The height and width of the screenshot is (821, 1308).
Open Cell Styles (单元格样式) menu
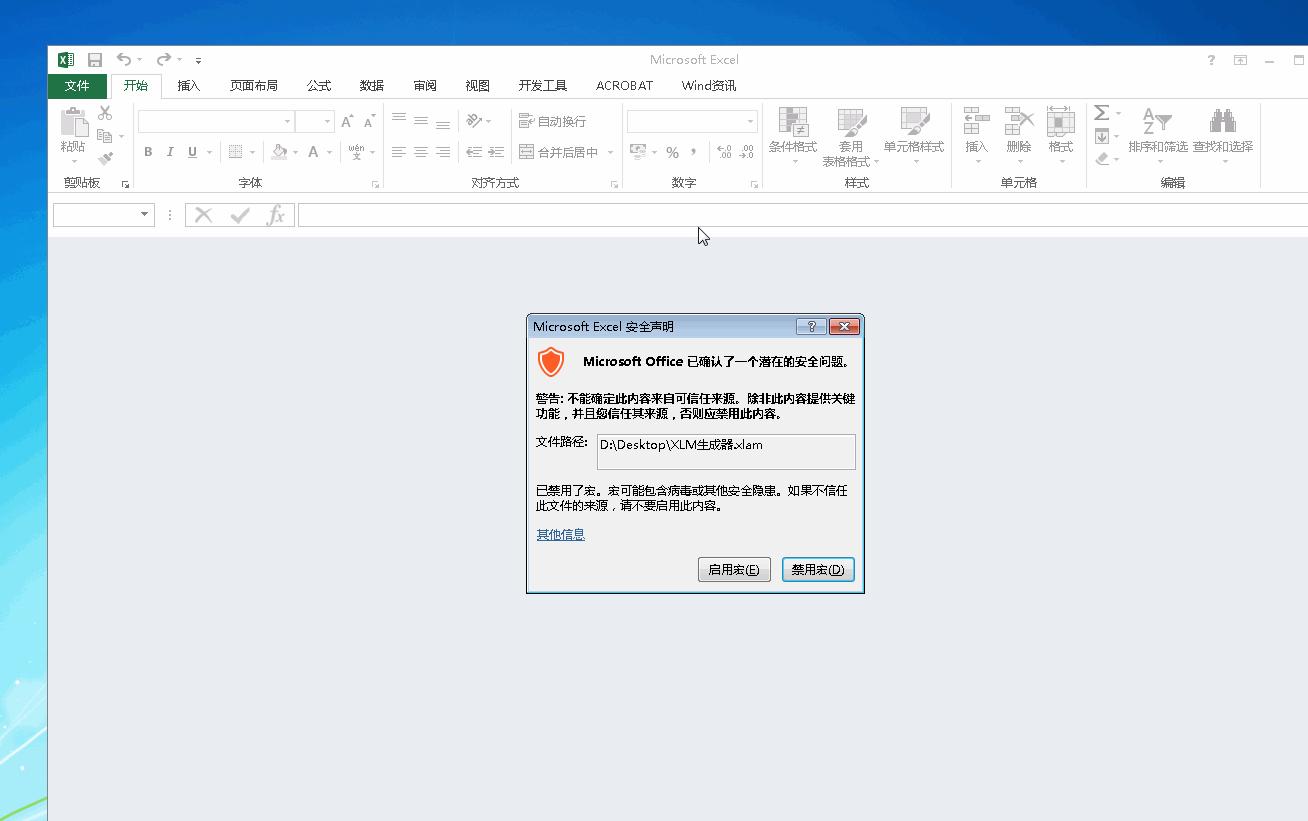(x=914, y=136)
